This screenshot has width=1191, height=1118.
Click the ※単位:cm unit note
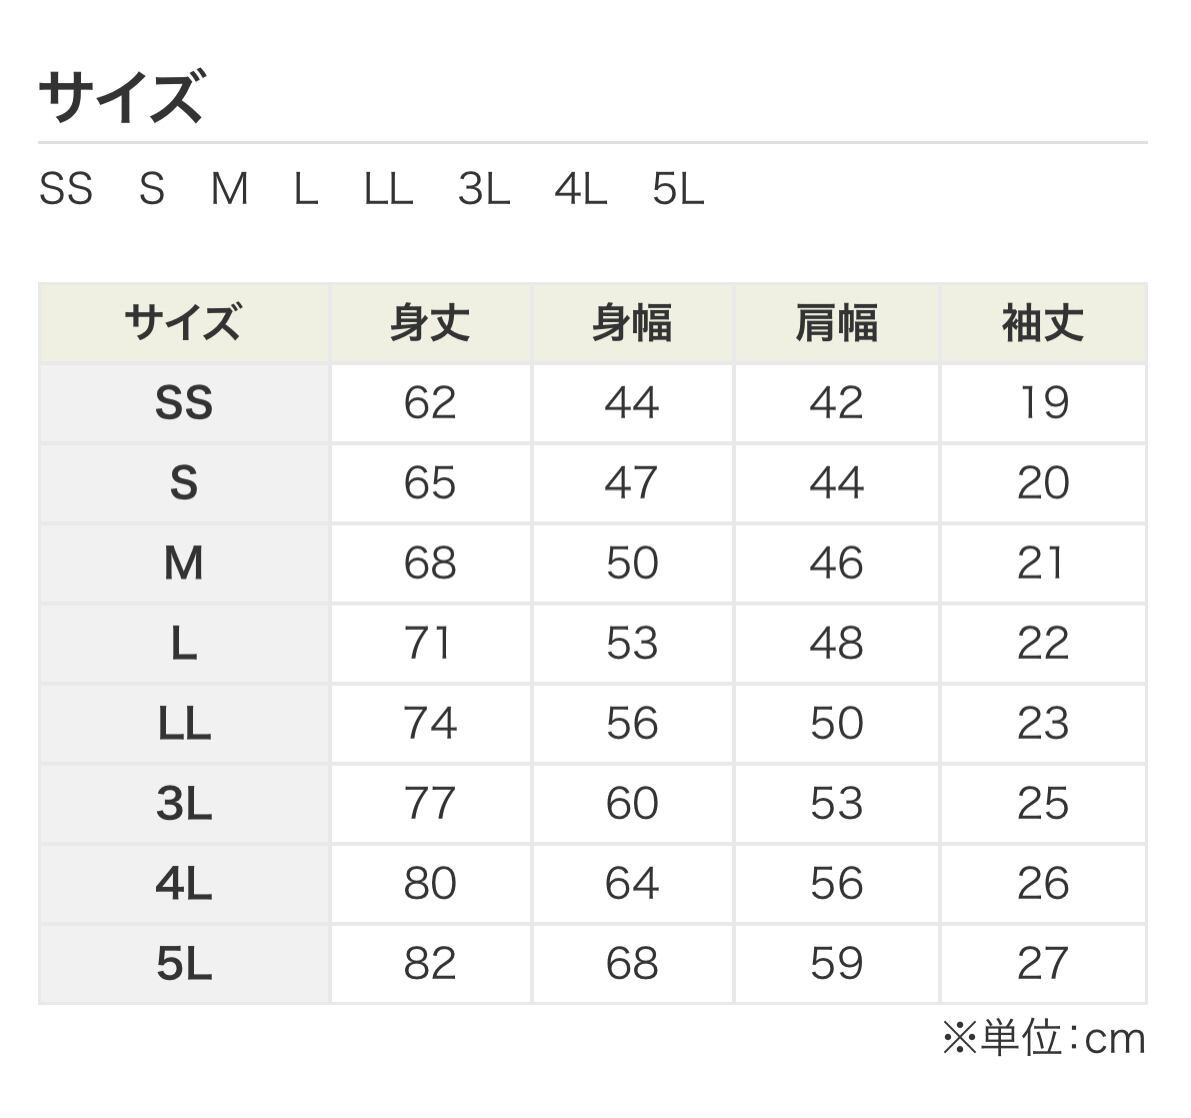pos(1043,1039)
